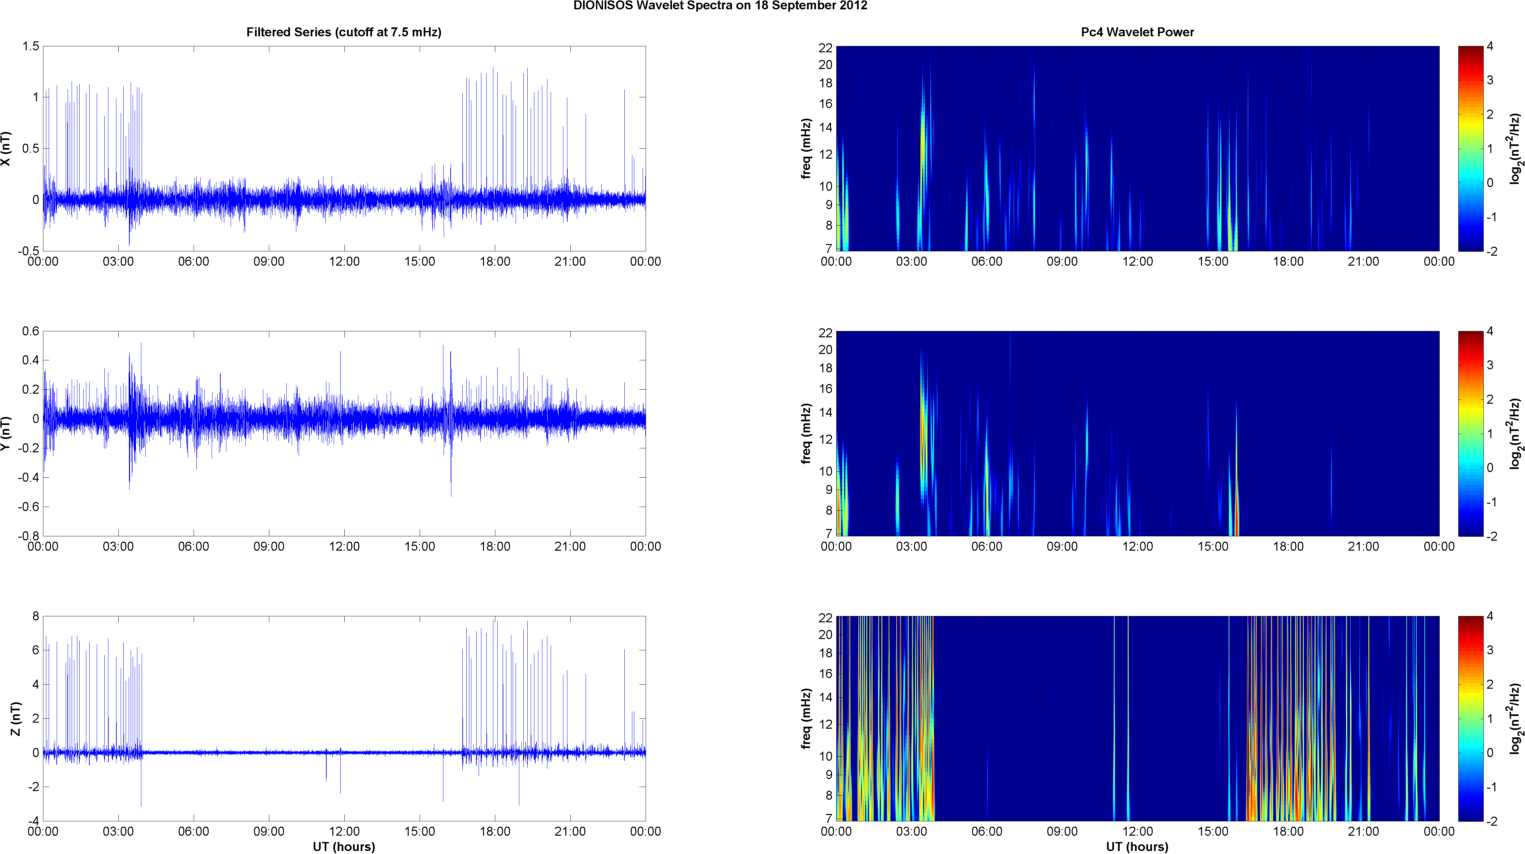Click the middle wavelet power colorbar
This screenshot has height=854, width=1525.
[1470, 433]
